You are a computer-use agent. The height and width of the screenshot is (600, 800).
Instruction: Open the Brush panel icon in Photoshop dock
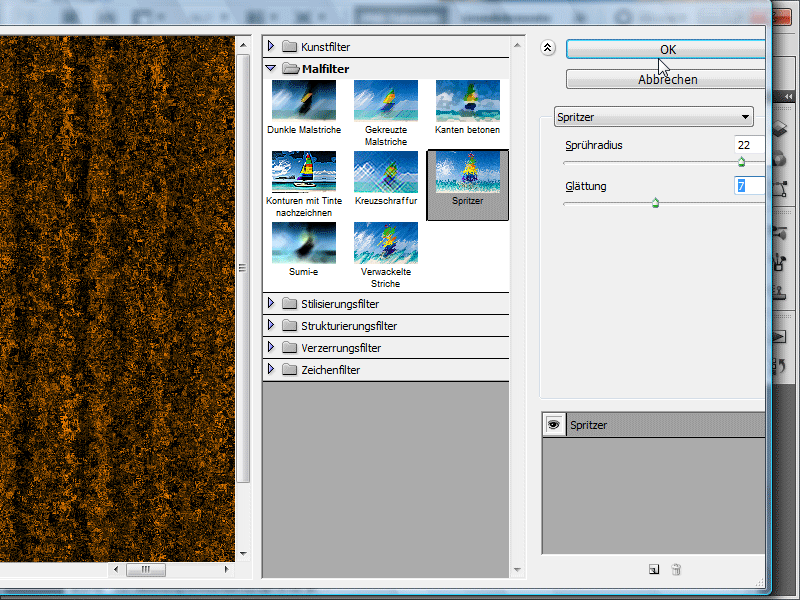coord(780,233)
